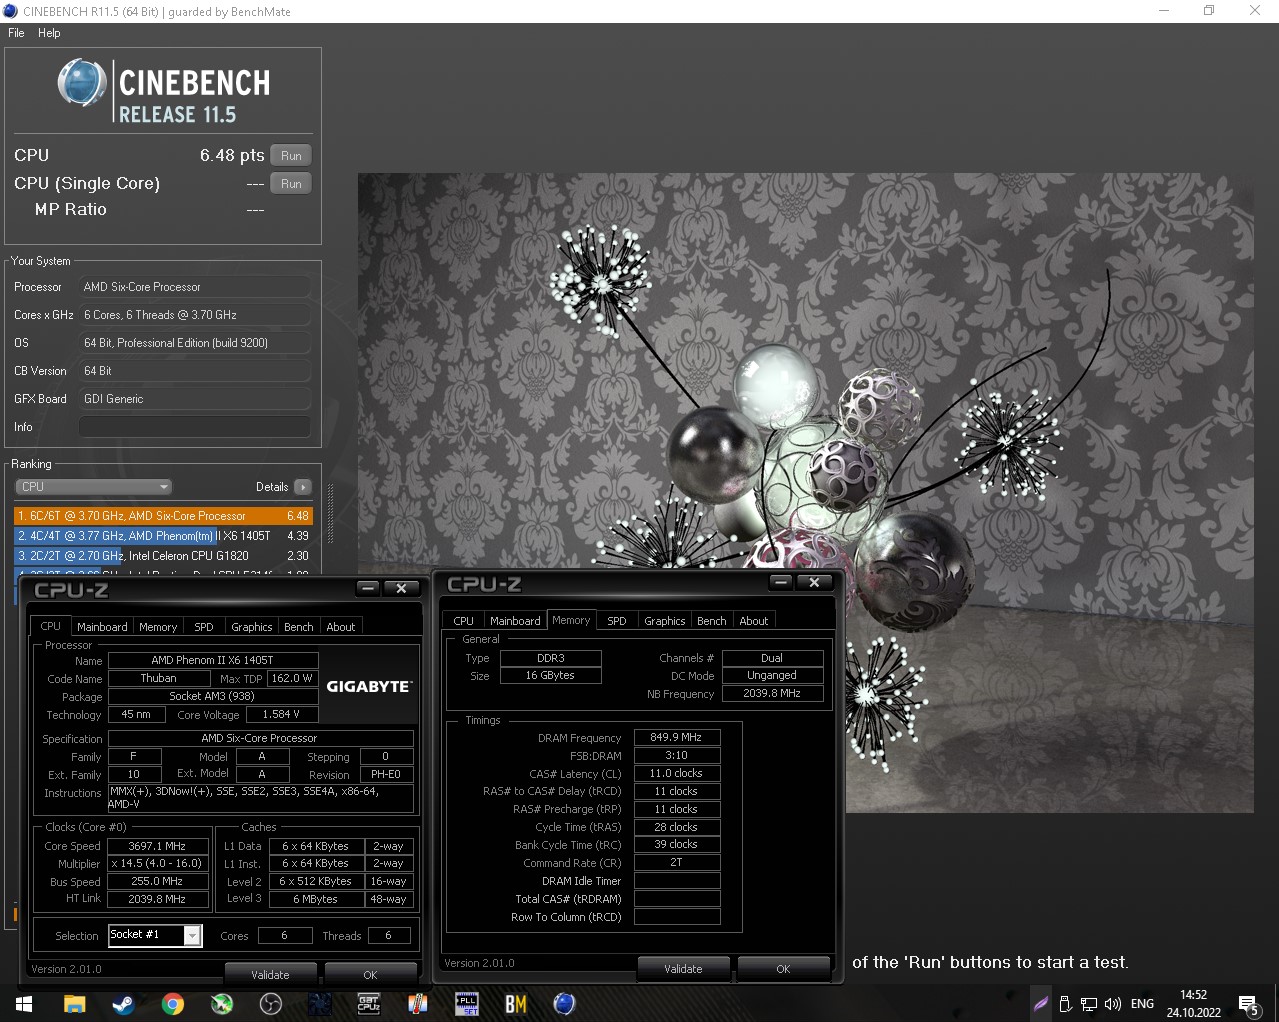Open the BenchMate BM taskbar icon
This screenshot has height=1022, width=1279.
[516, 1004]
